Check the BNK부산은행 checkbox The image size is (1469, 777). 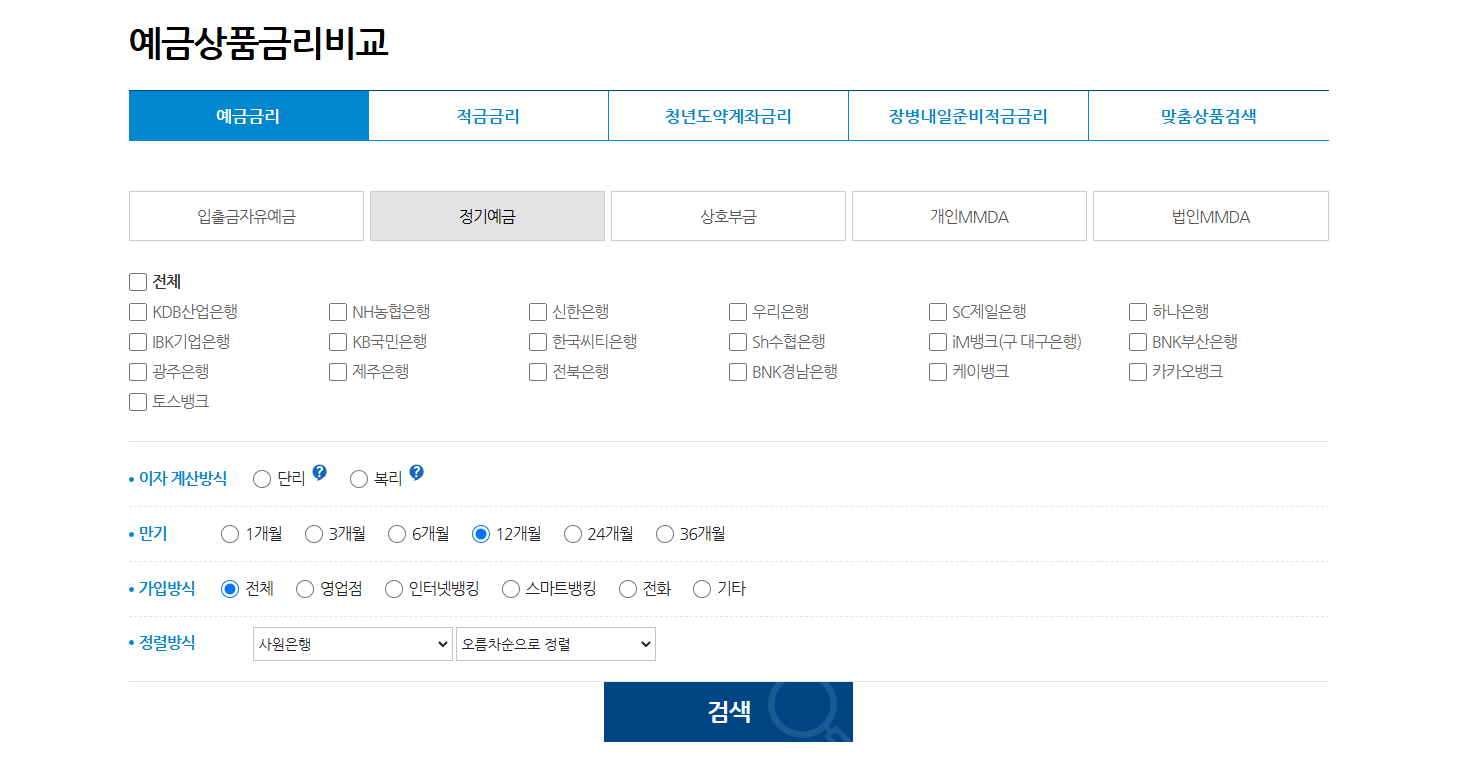(1138, 342)
